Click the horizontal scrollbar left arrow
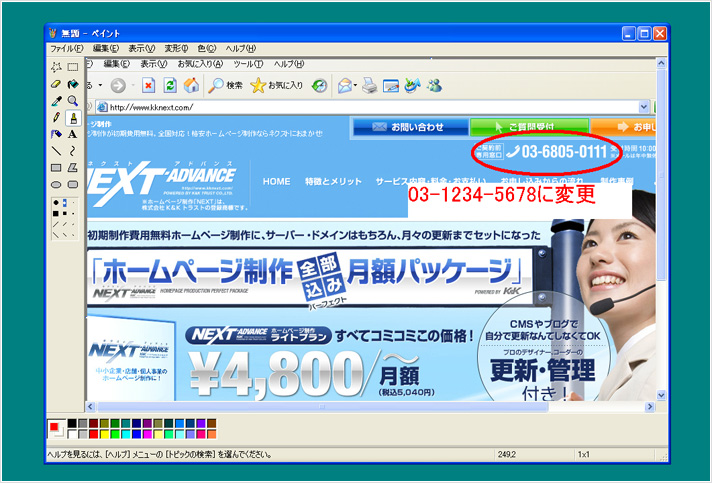This screenshot has height=483, width=712. (90, 406)
